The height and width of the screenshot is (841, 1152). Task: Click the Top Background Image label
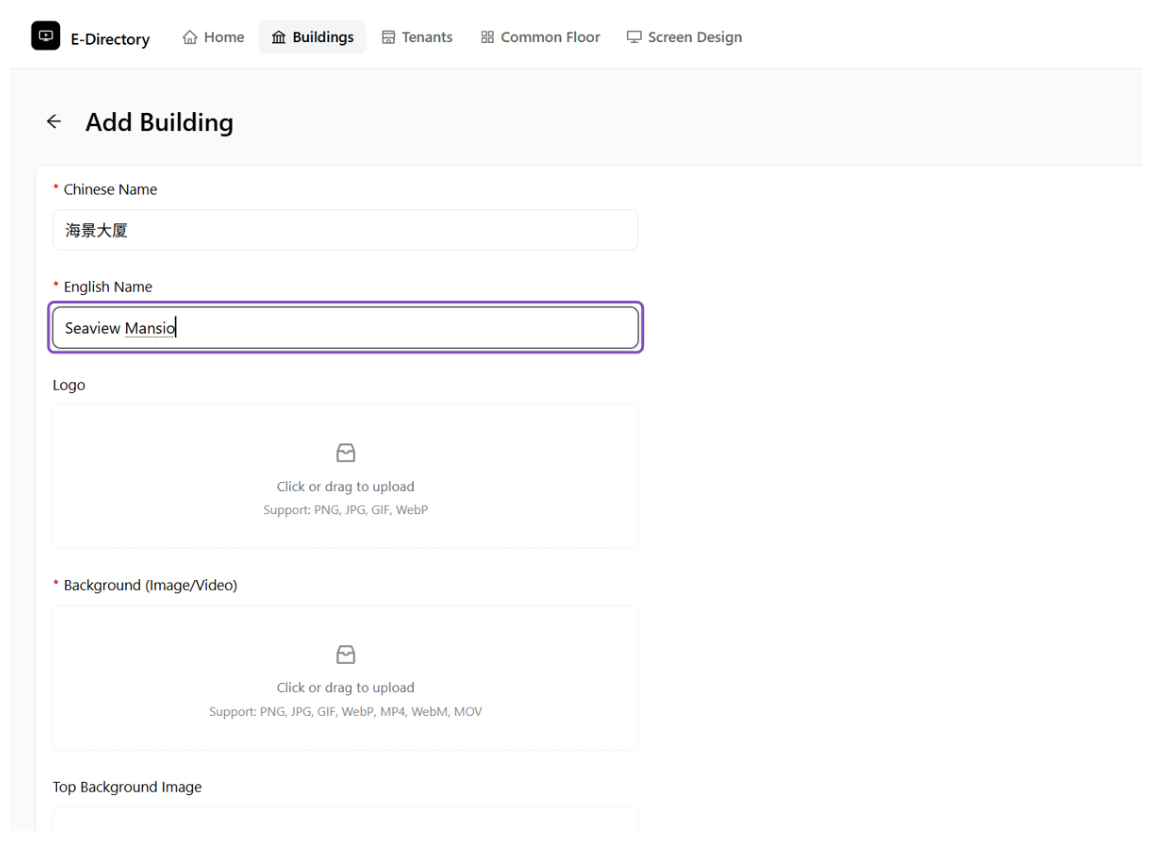click(x=127, y=787)
